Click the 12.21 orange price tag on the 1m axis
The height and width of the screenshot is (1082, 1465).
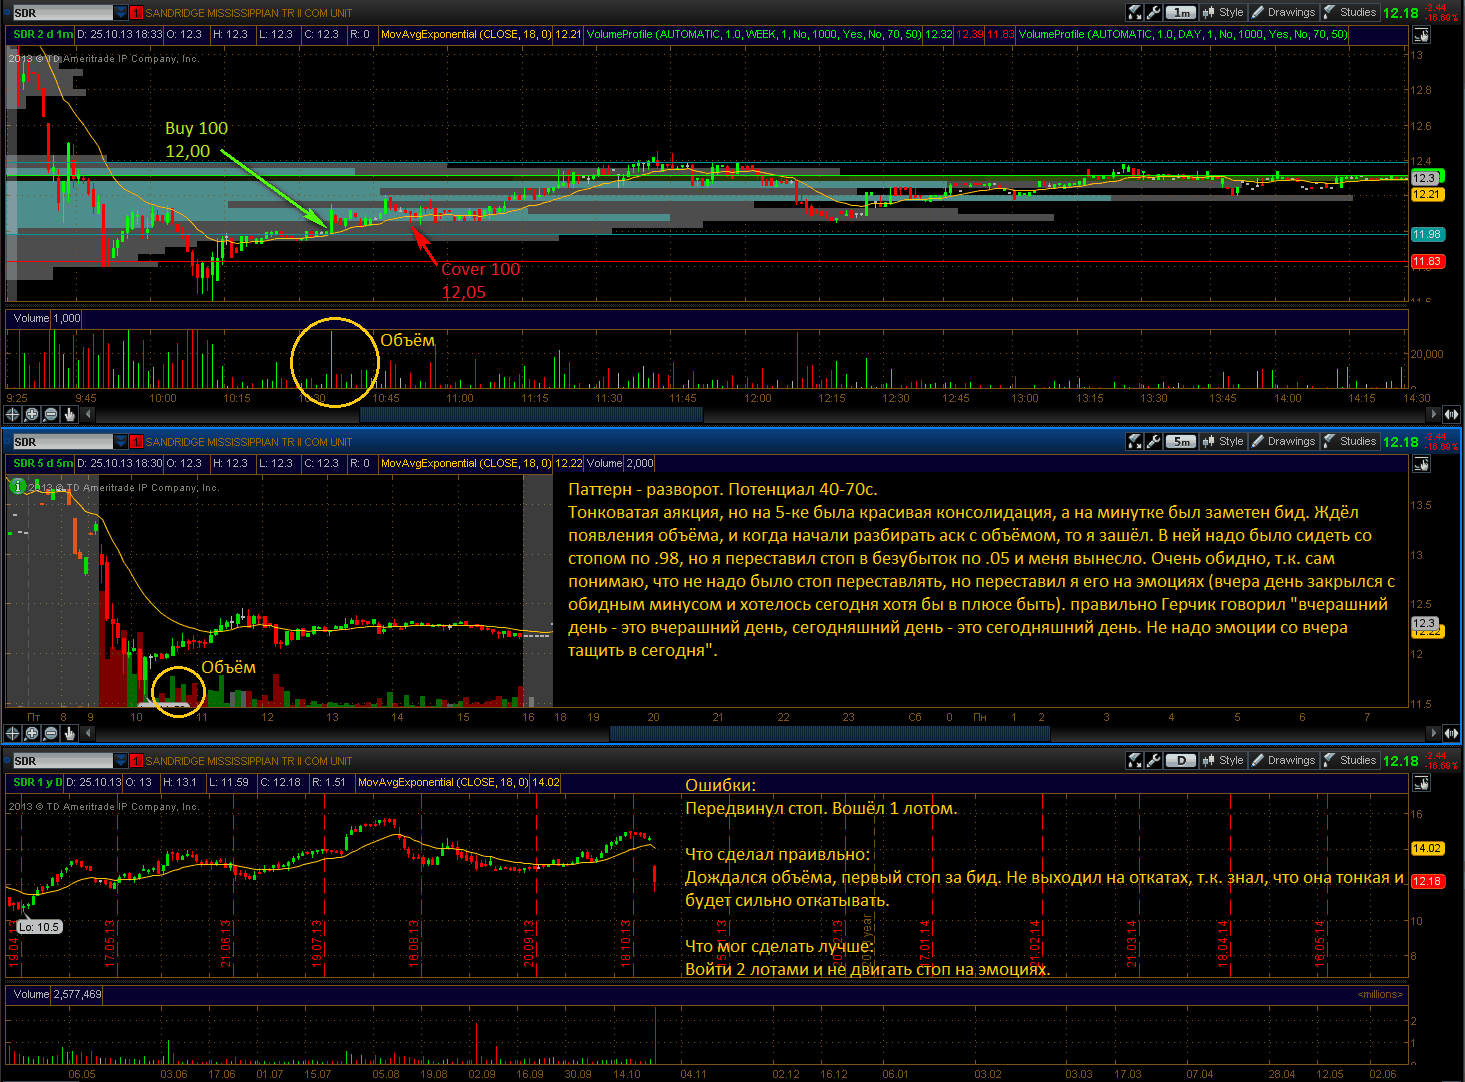[1427, 194]
